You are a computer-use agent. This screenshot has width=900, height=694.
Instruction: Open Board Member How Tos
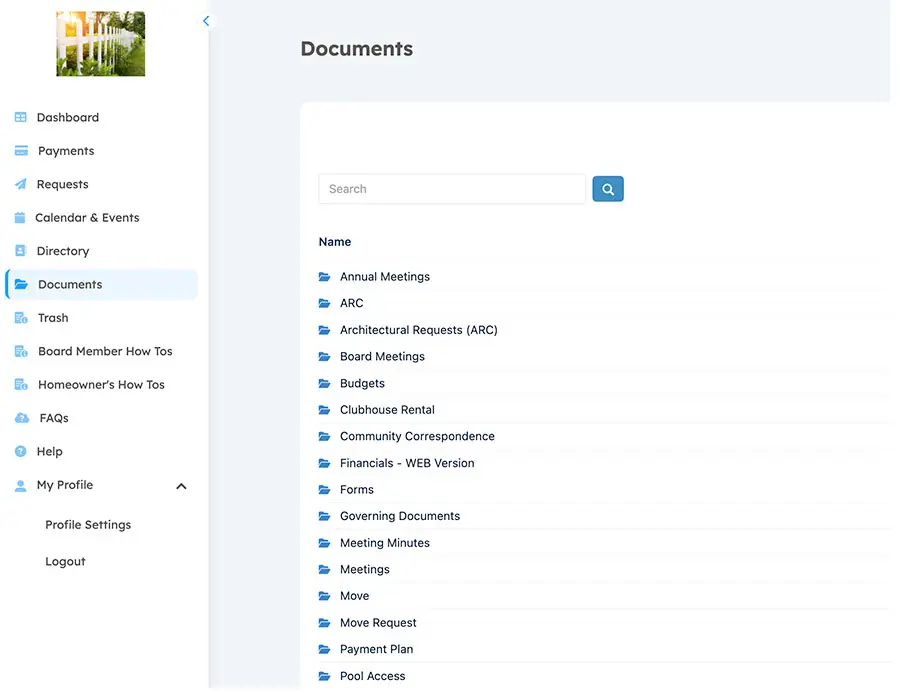click(x=105, y=351)
